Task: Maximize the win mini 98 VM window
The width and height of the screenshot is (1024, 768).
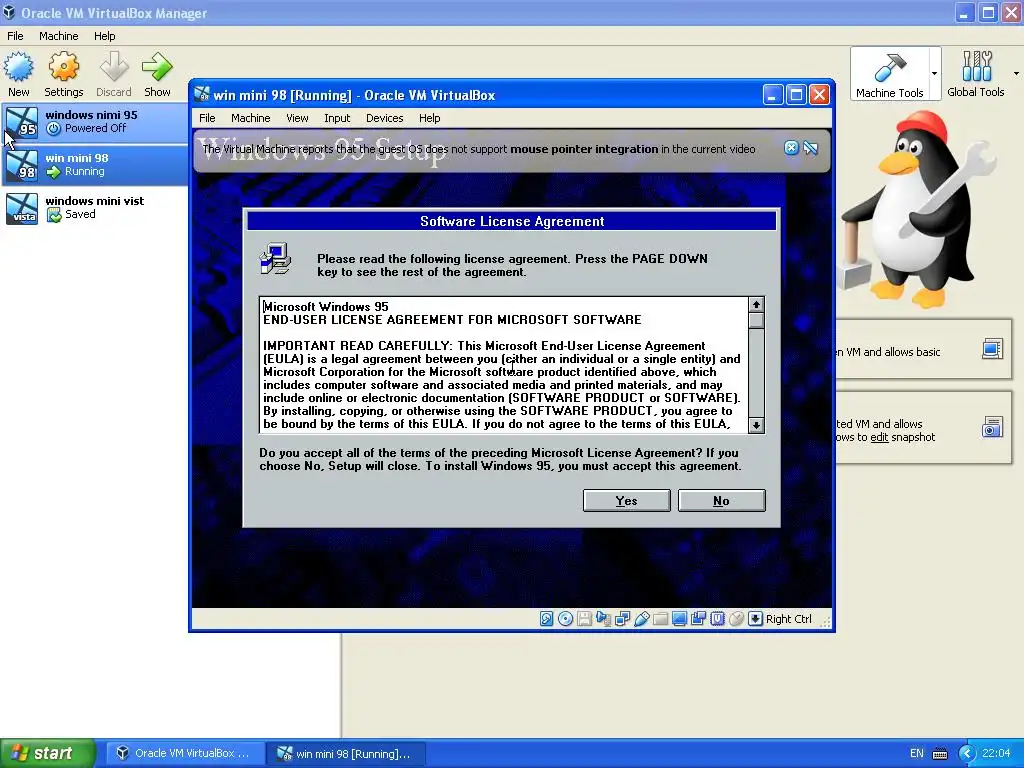Action: pos(796,95)
